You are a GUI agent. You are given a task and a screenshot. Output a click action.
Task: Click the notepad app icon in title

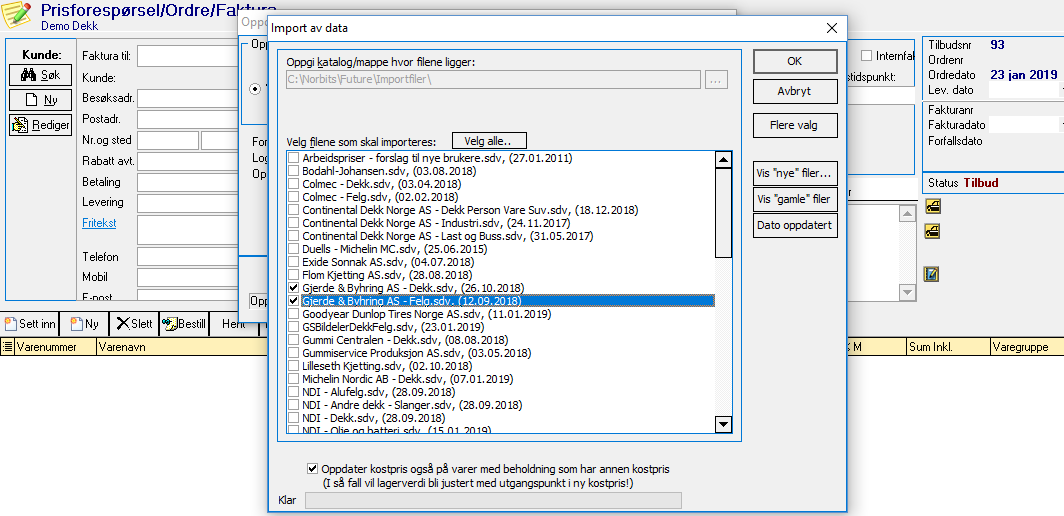(x=16, y=15)
